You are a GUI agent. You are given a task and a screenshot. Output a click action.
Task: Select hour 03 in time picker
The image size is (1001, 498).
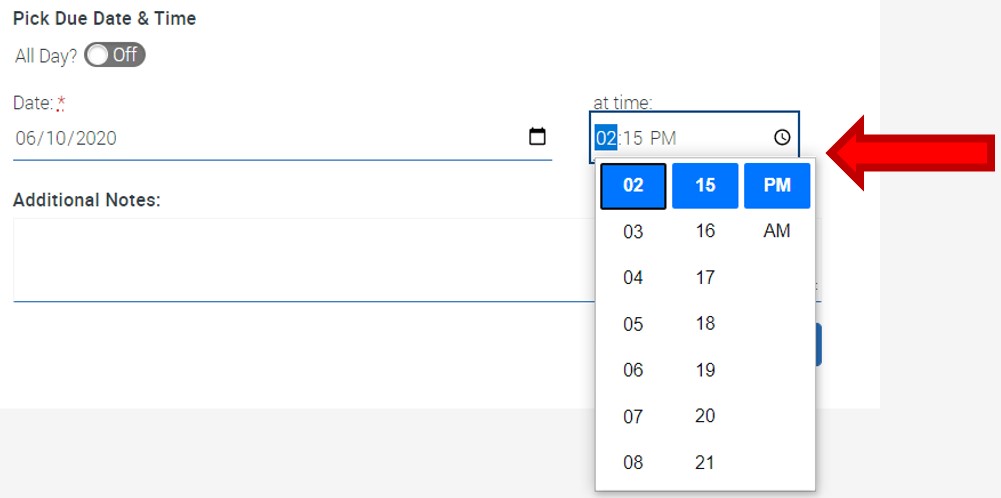click(x=633, y=232)
